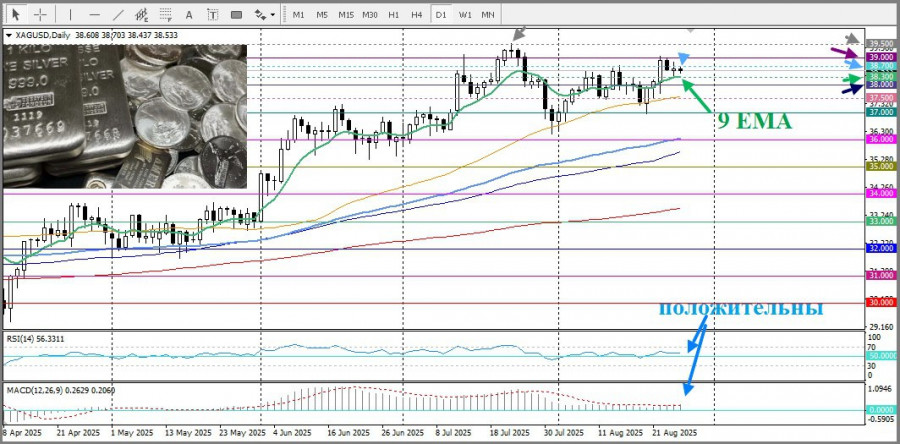Select the text 'A' tool
The height and width of the screenshot is (444, 900).
click(189, 14)
